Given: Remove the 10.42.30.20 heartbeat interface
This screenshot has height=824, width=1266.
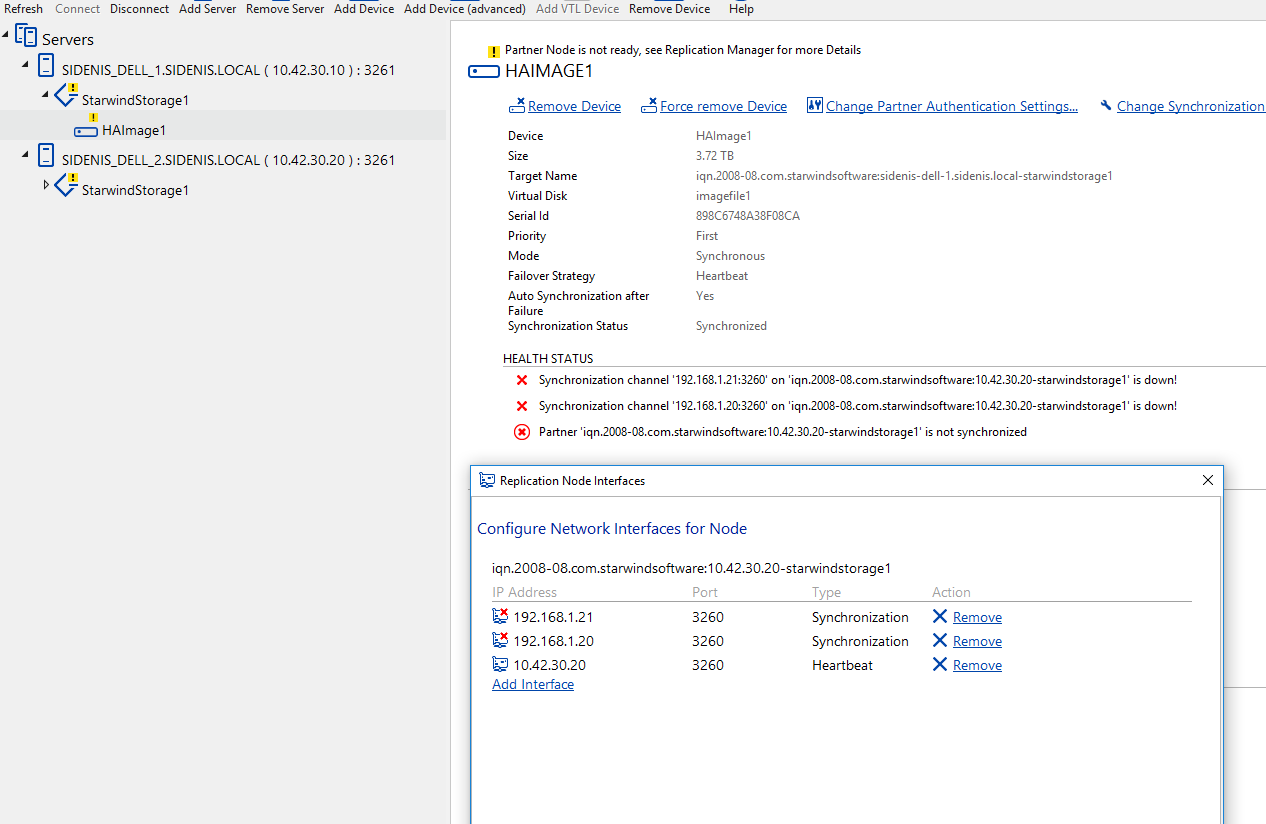Looking at the screenshot, I should (977, 665).
